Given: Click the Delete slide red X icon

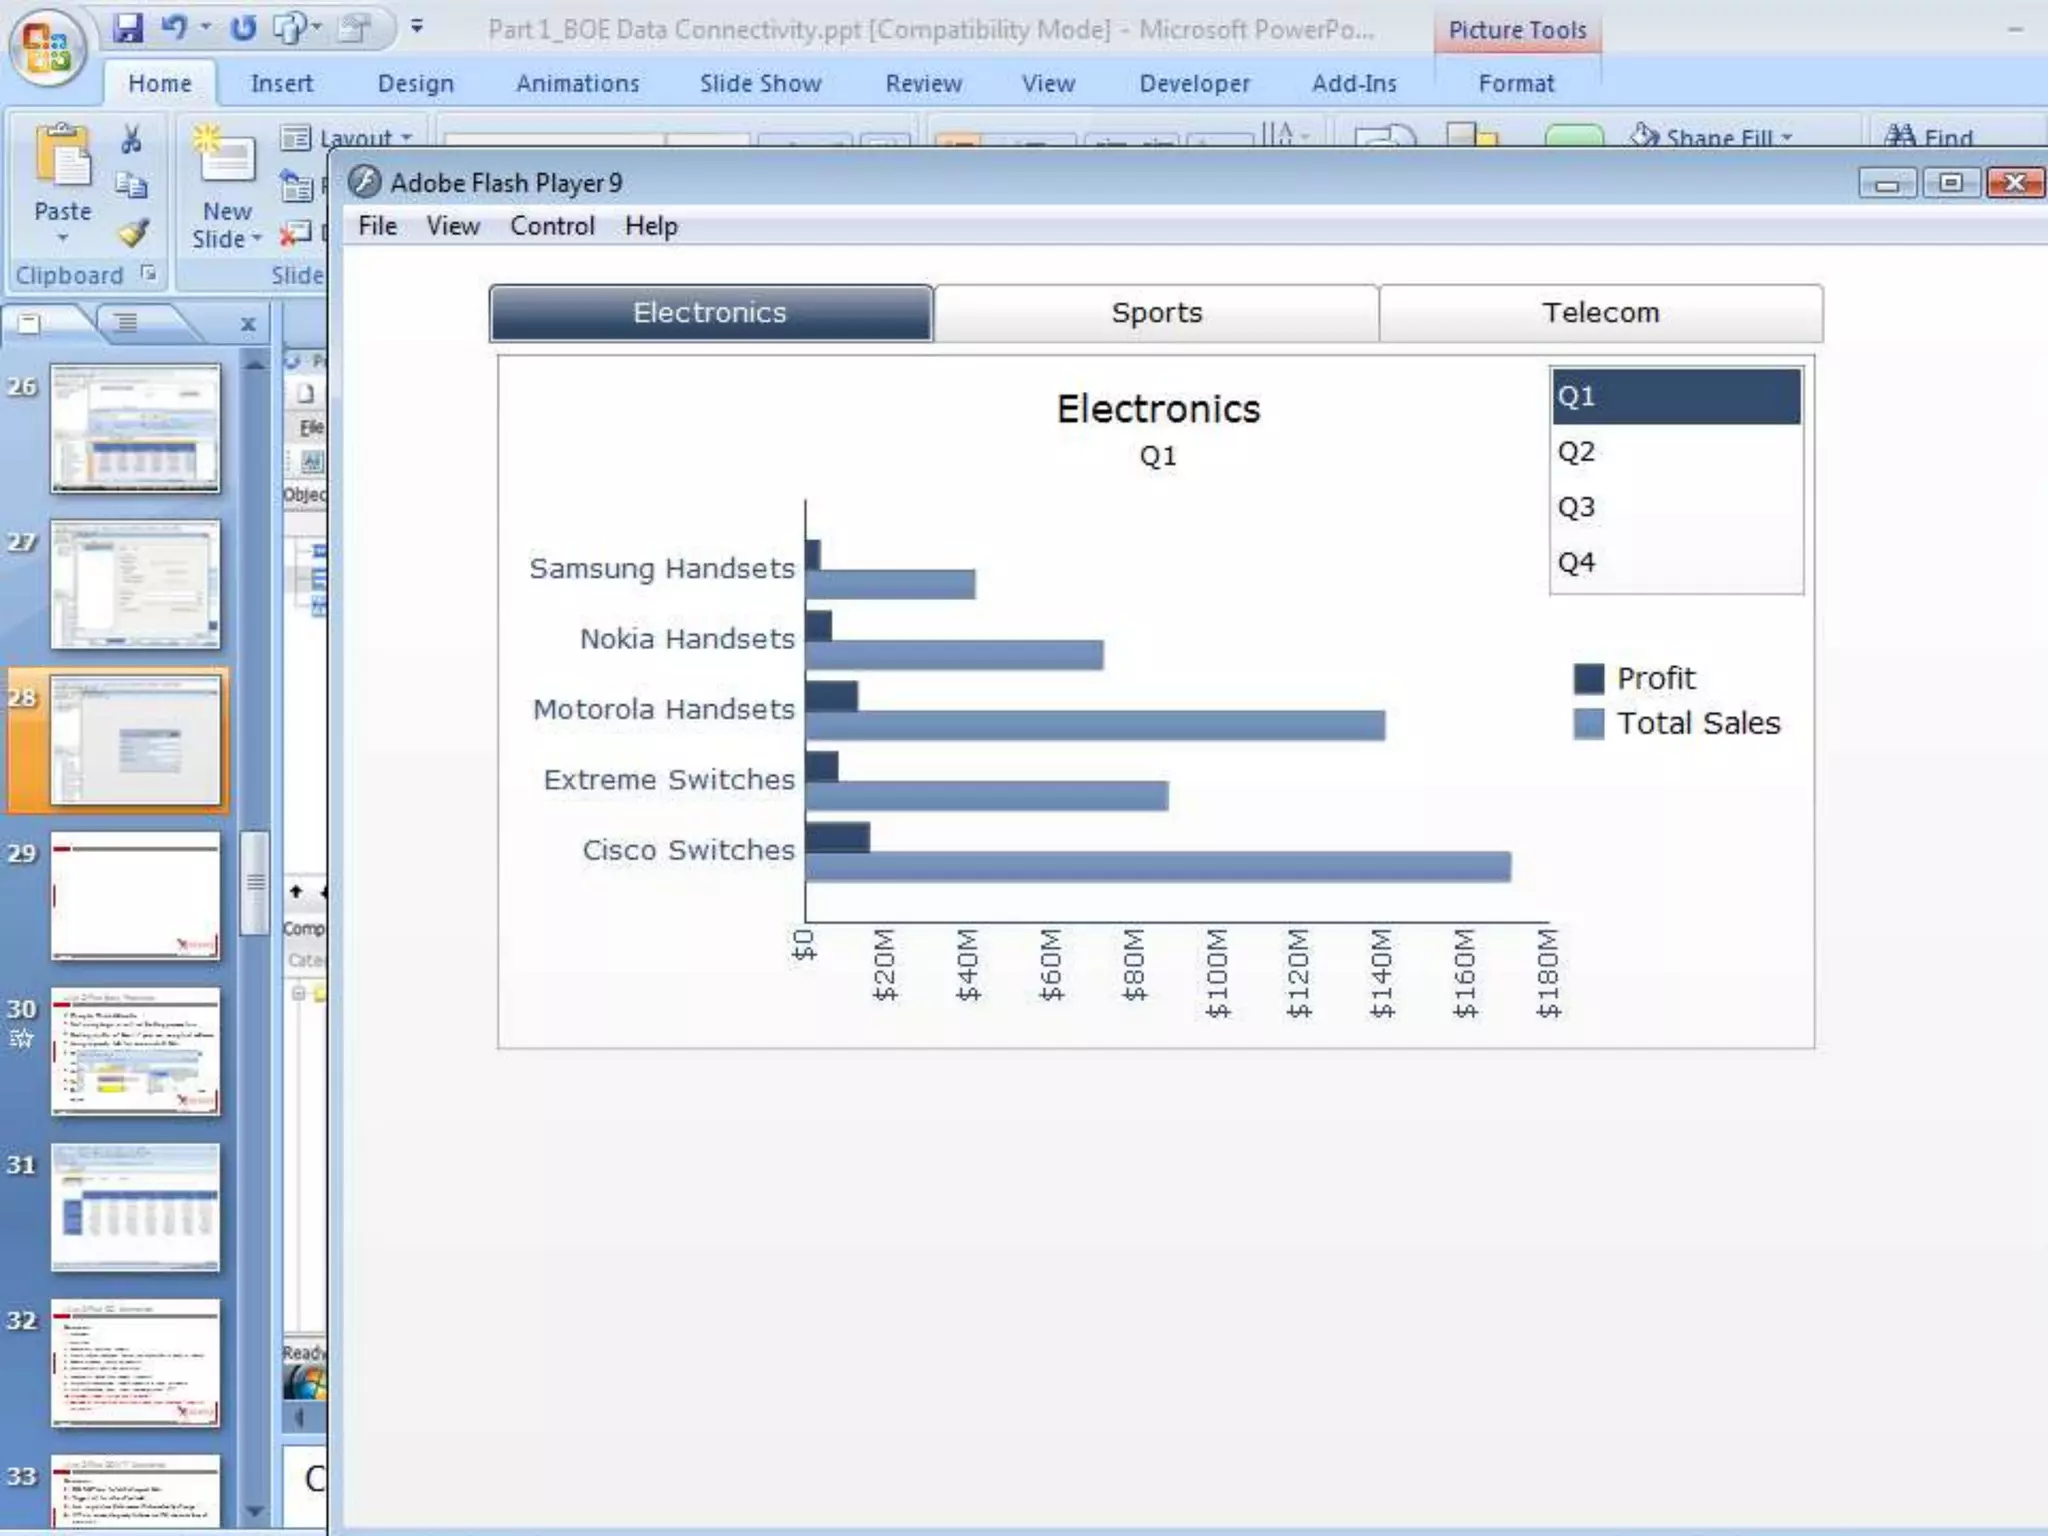Looking at the screenshot, I should [295, 234].
